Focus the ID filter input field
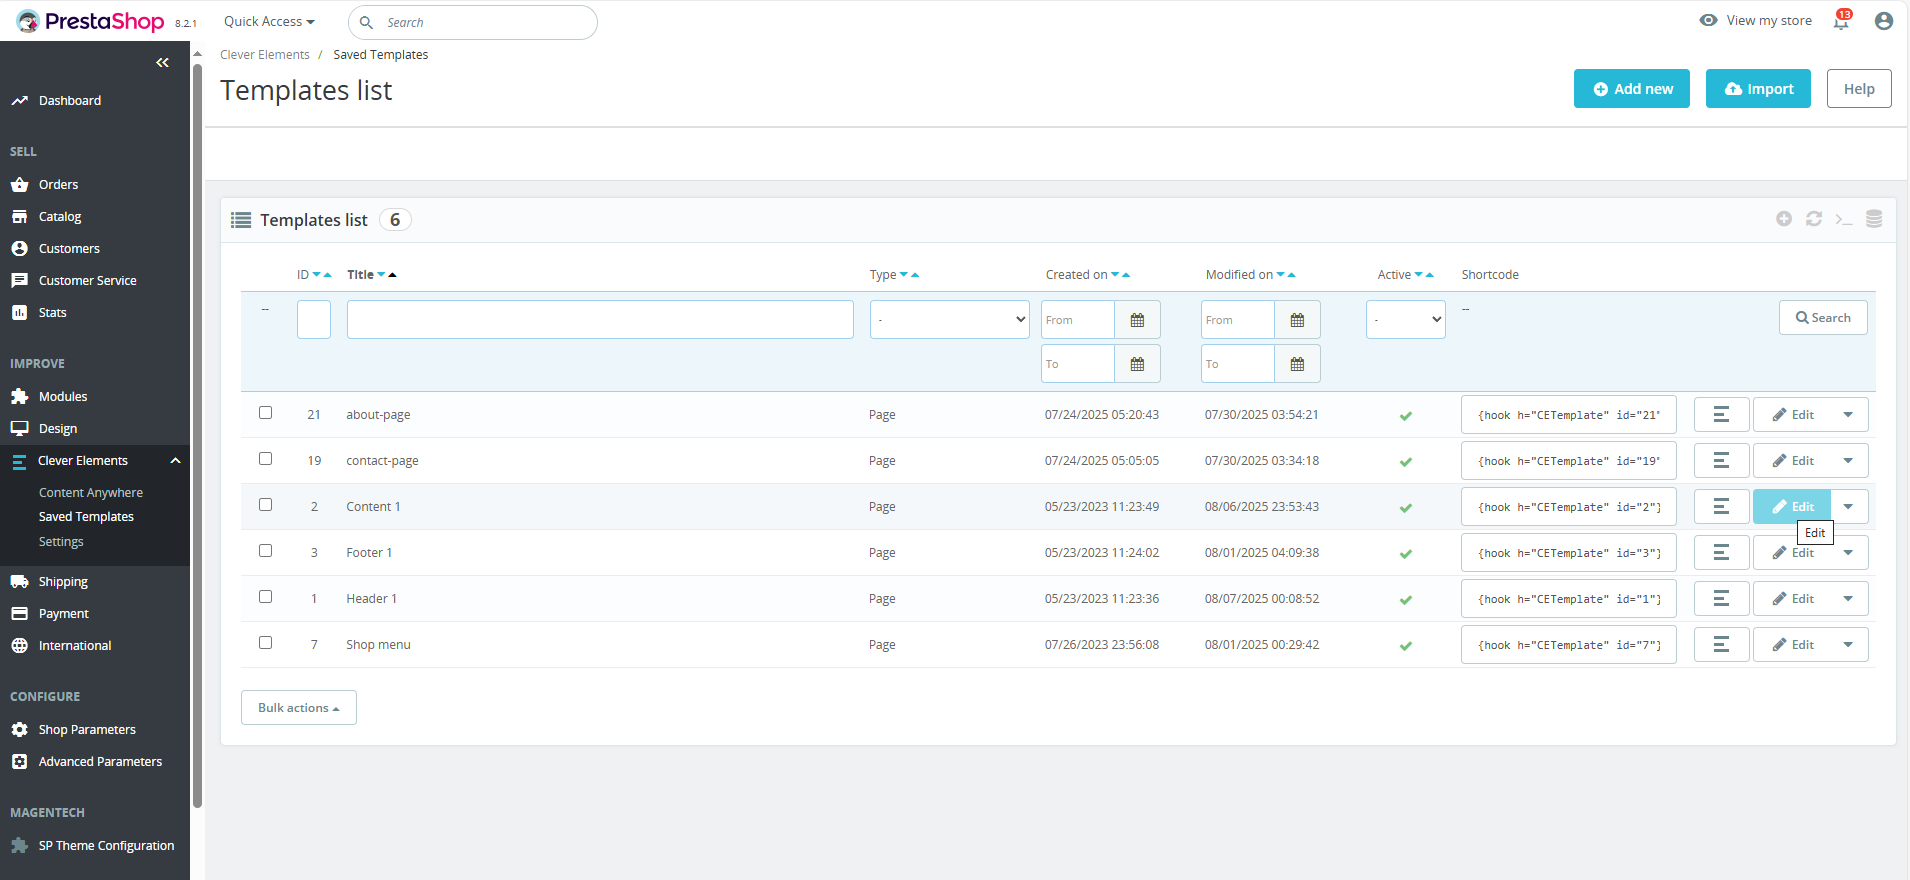Viewport: 1910px width, 880px height. tap(314, 320)
